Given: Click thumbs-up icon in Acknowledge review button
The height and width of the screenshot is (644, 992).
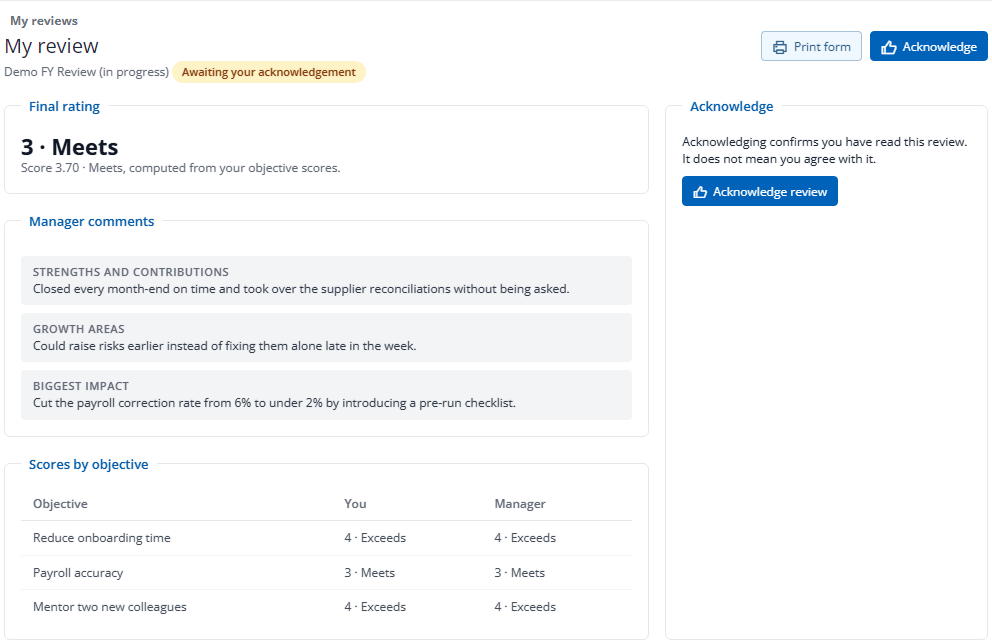Looking at the screenshot, I should [x=700, y=192].
